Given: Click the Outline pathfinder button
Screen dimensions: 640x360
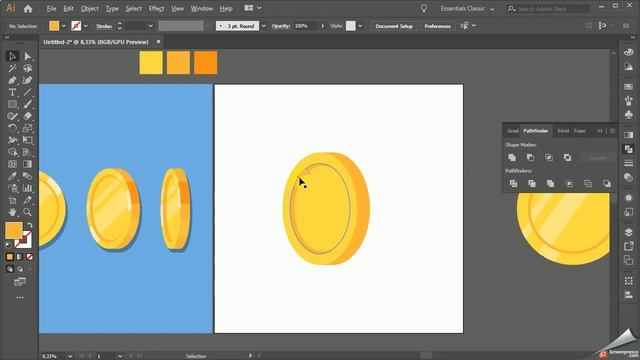Looking at the screenshot, I should click(588, 184).
